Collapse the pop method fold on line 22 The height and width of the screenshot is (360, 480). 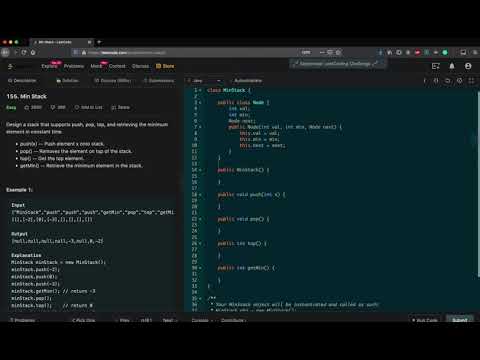pyautogui.click(x=200, y=219)
